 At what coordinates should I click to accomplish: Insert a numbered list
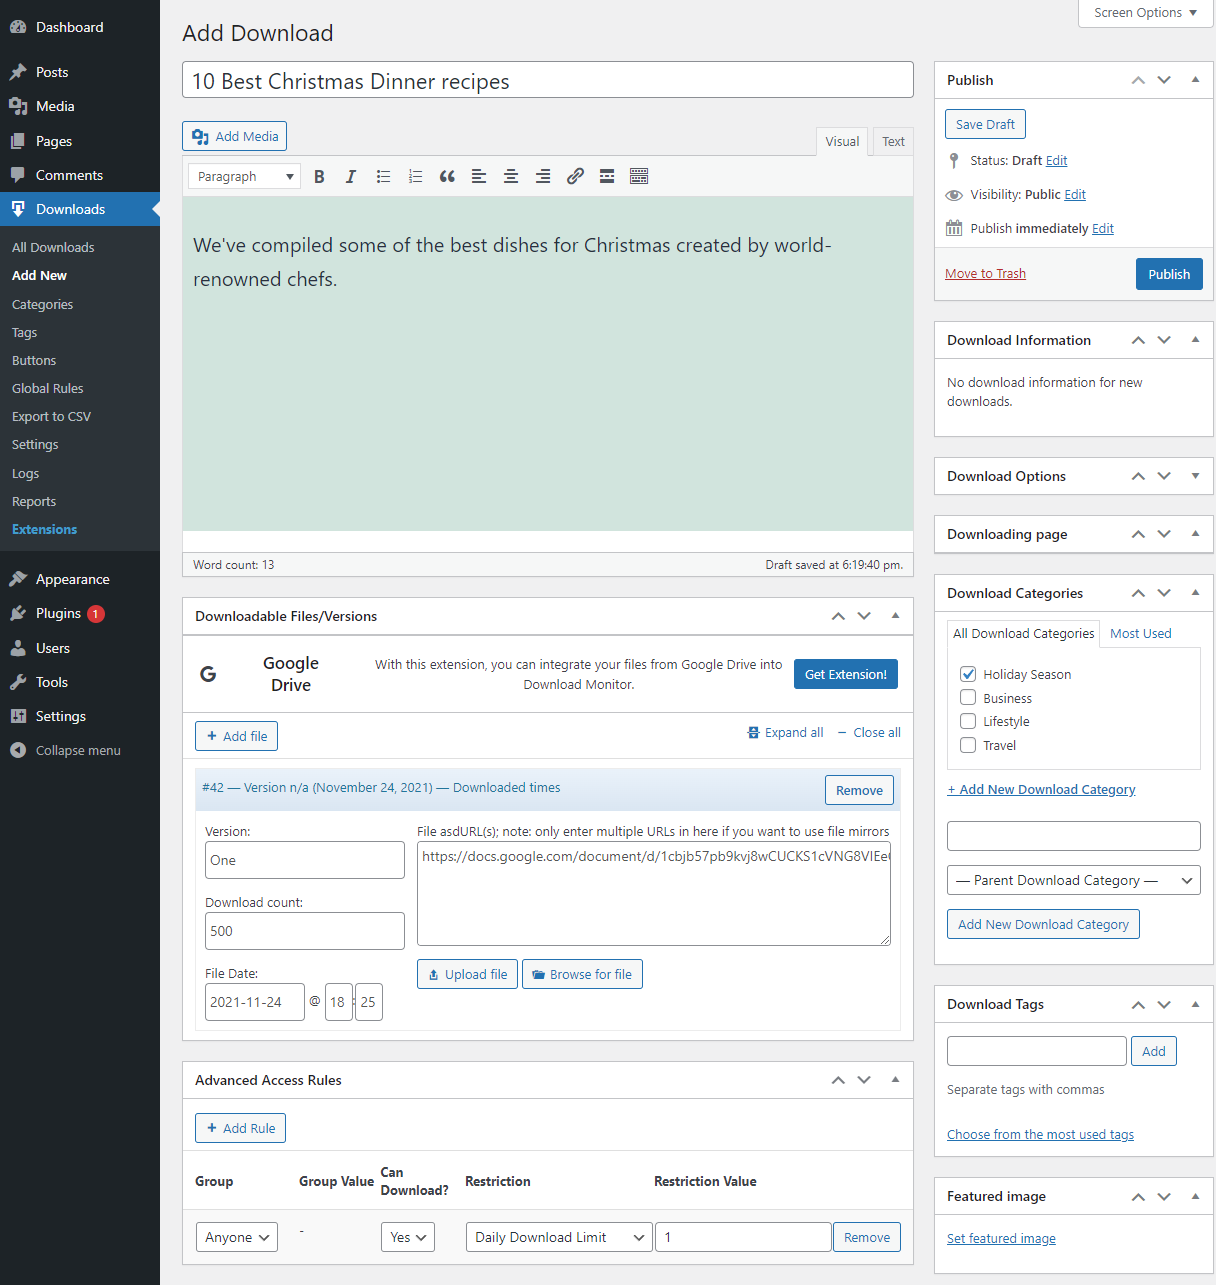click(415, 177)
